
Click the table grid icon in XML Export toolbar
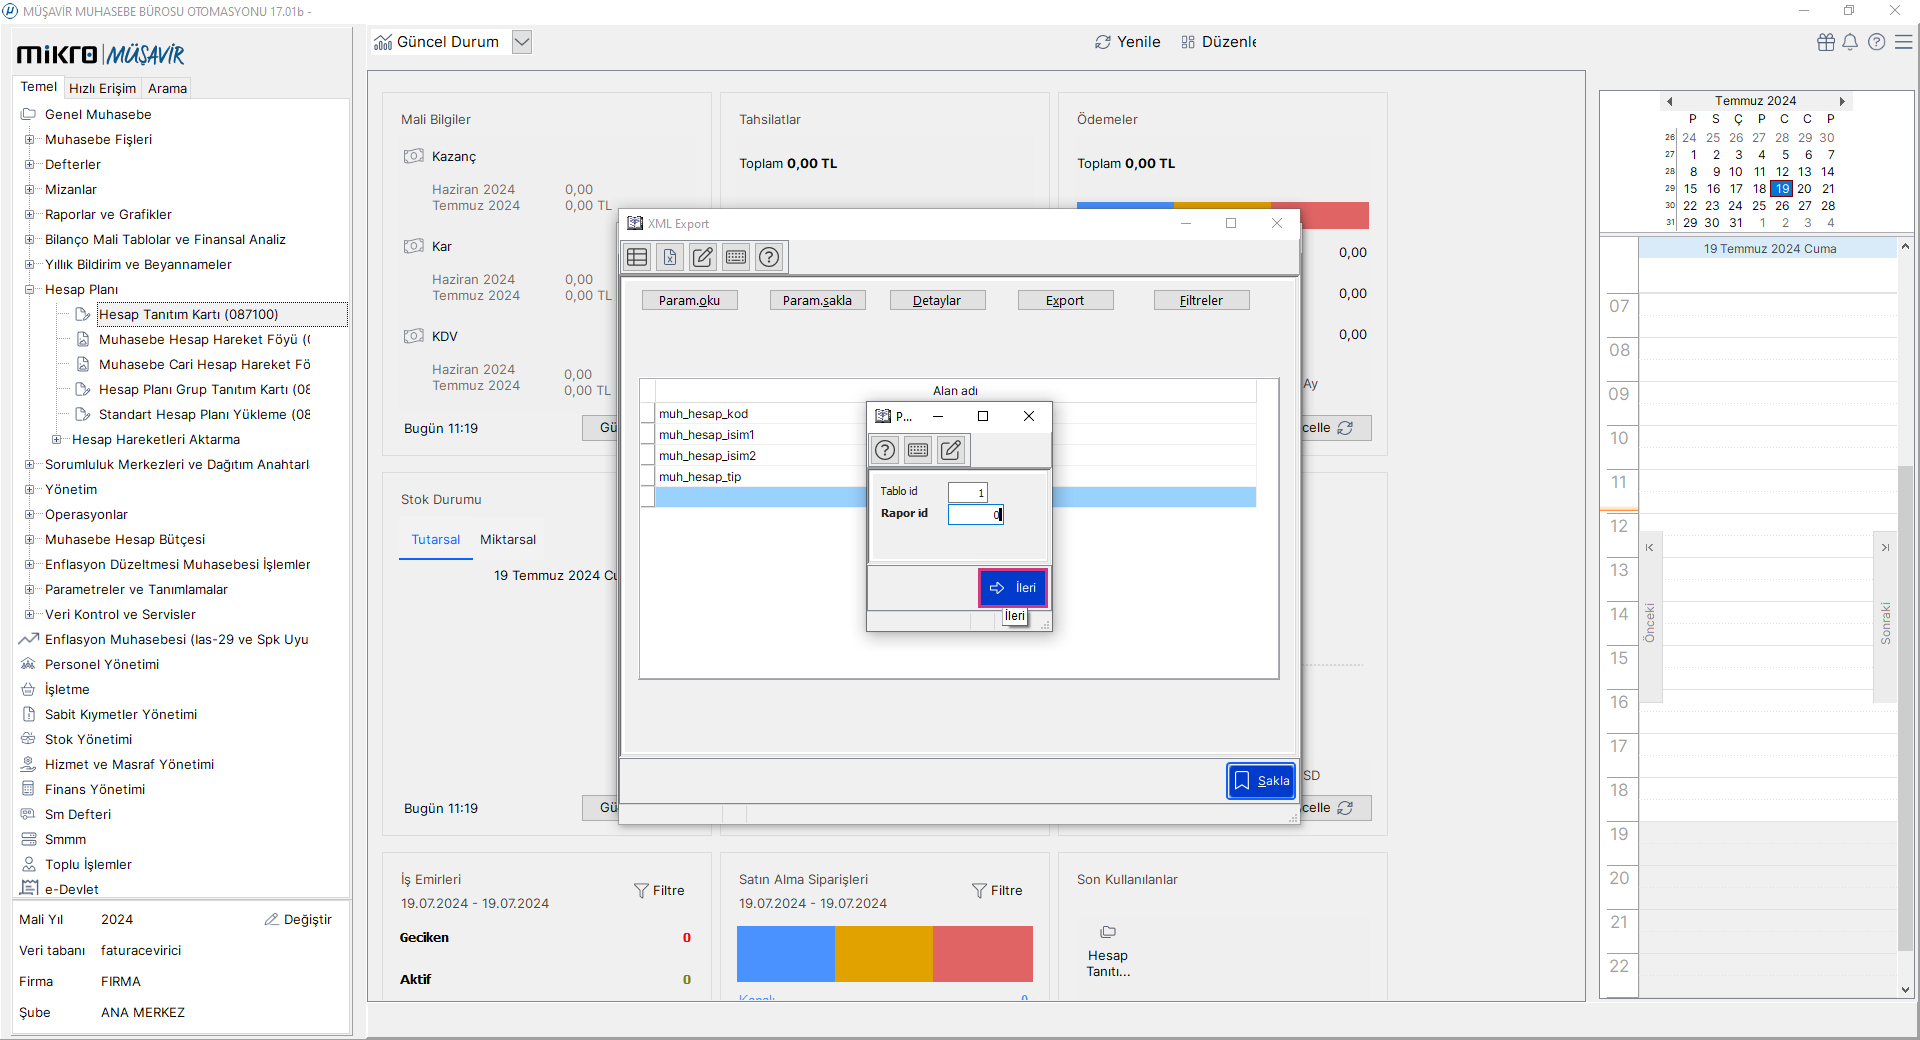tap(637, 257)
